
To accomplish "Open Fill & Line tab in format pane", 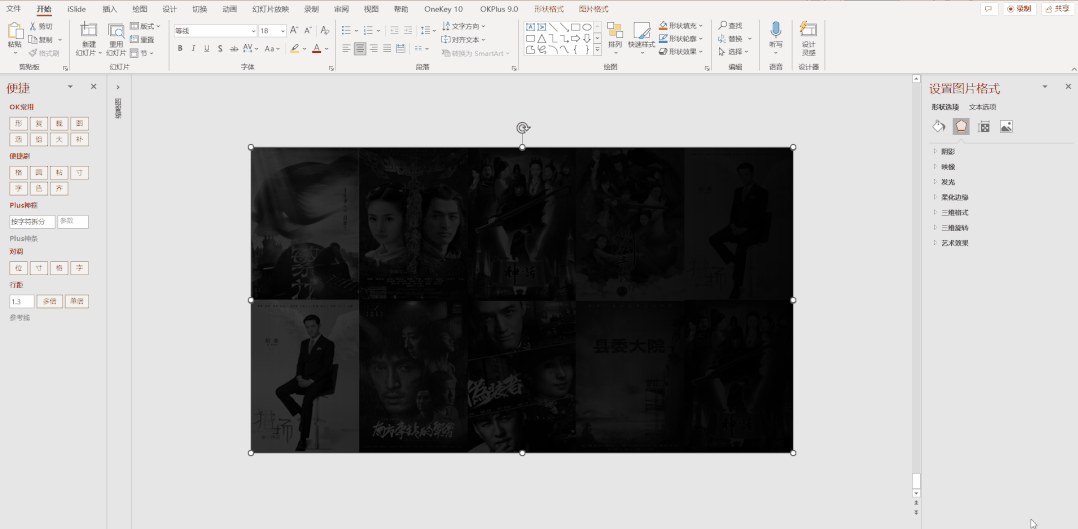I will click(938, 127).
